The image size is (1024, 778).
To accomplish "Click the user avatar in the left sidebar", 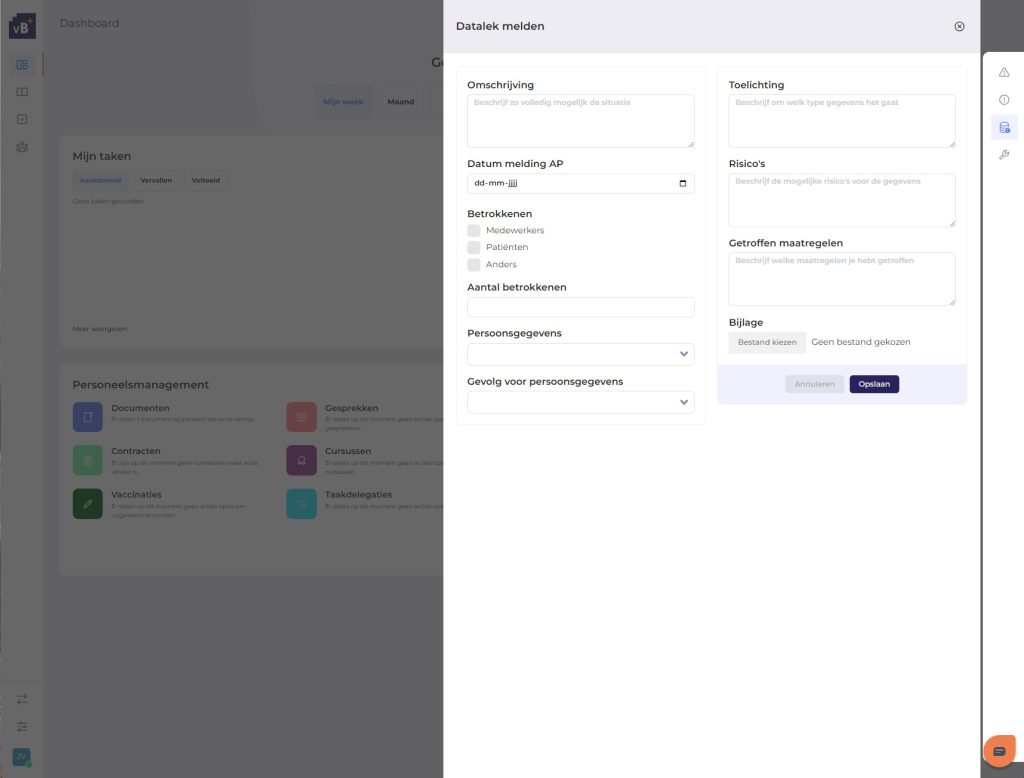I will point(22,757).
